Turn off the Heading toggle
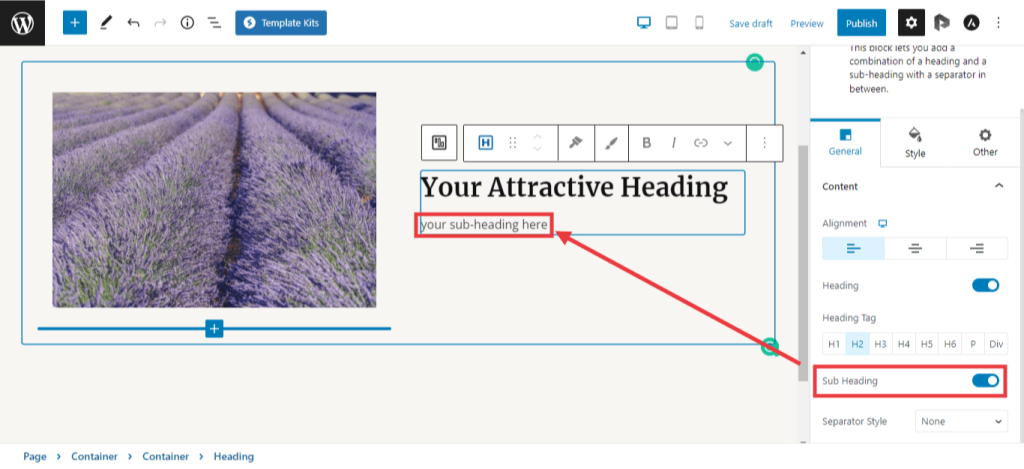The image size is (1024, 469). point(985,286)
